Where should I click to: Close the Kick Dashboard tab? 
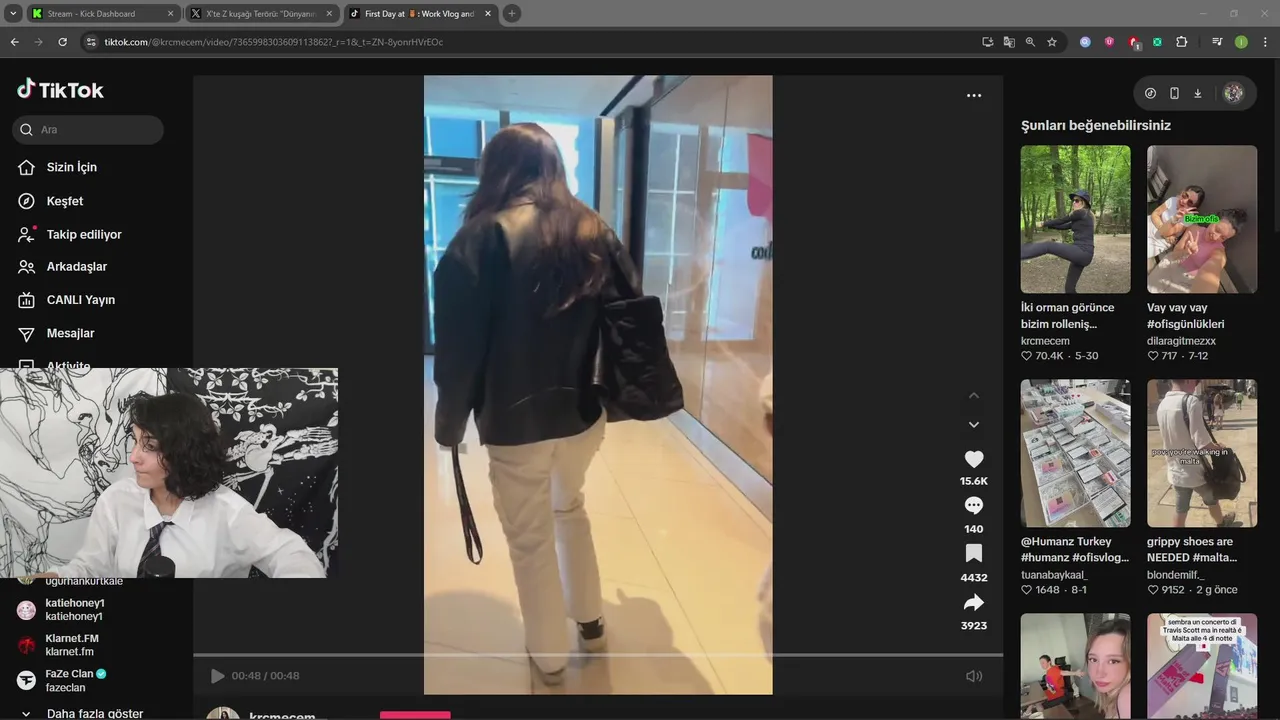point(170,14)
